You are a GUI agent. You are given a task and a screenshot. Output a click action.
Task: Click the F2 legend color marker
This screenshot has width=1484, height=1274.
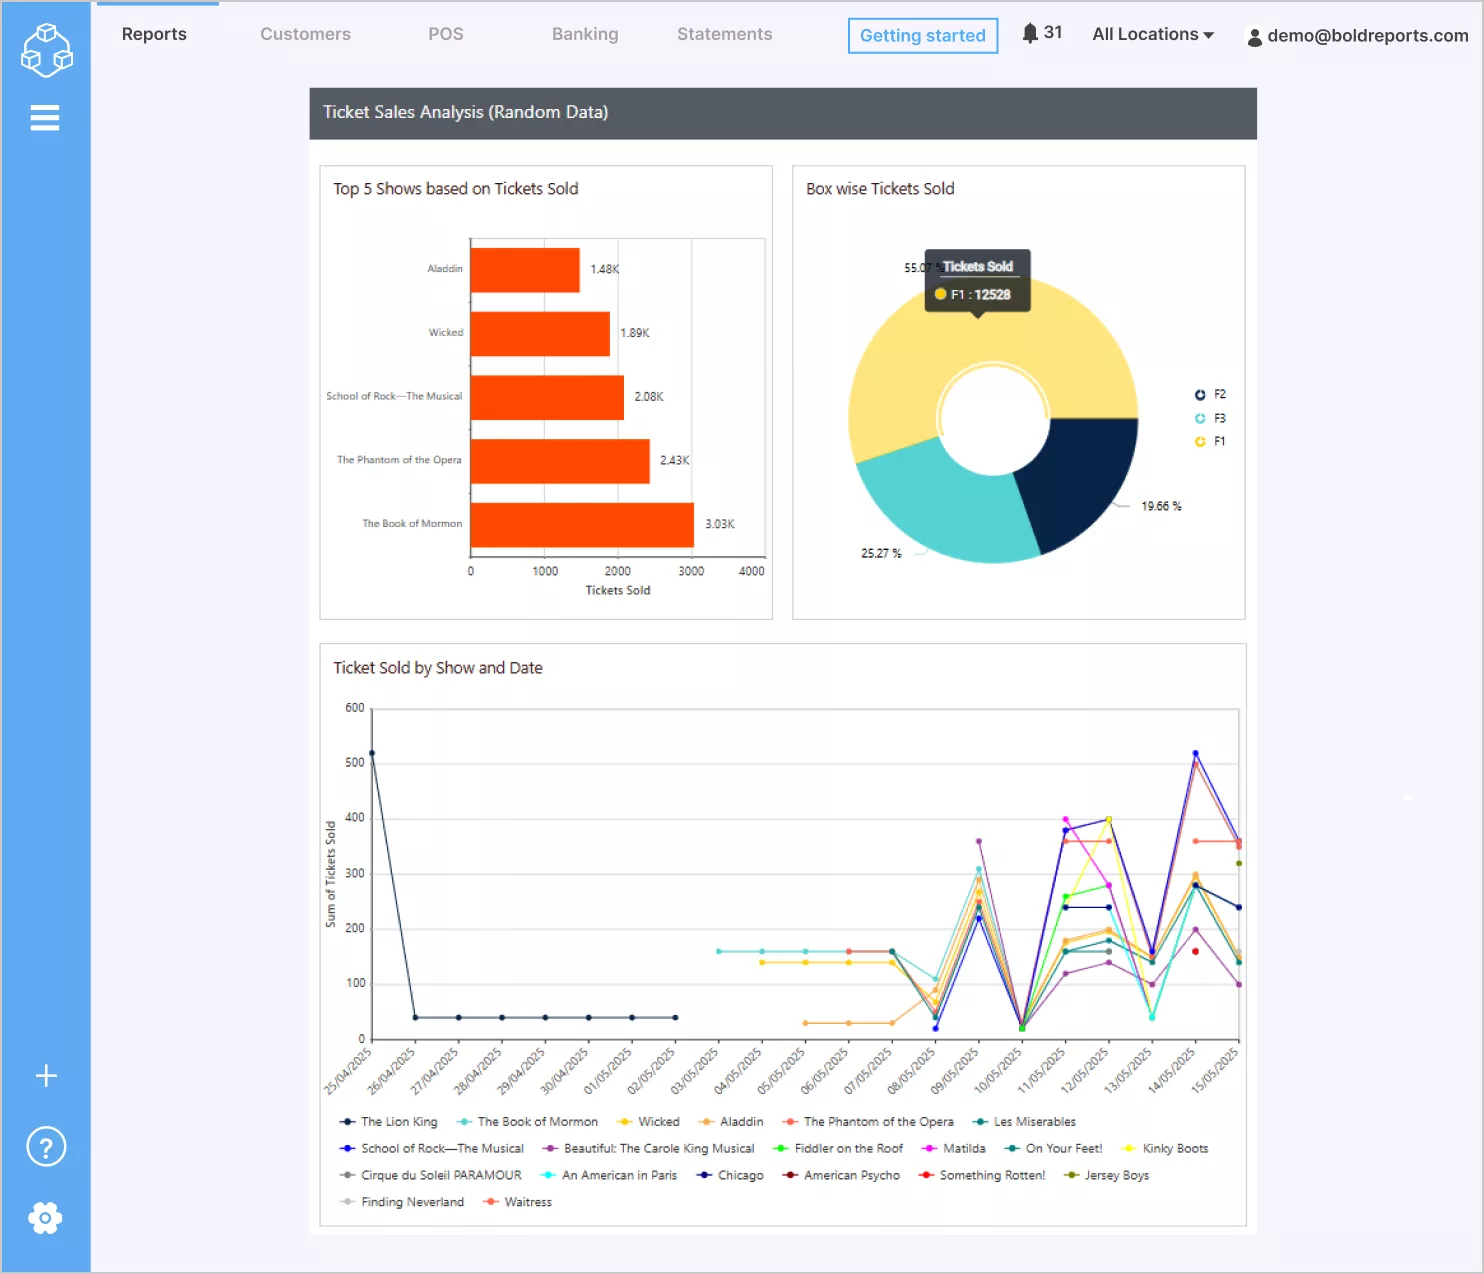point(1200,394)
